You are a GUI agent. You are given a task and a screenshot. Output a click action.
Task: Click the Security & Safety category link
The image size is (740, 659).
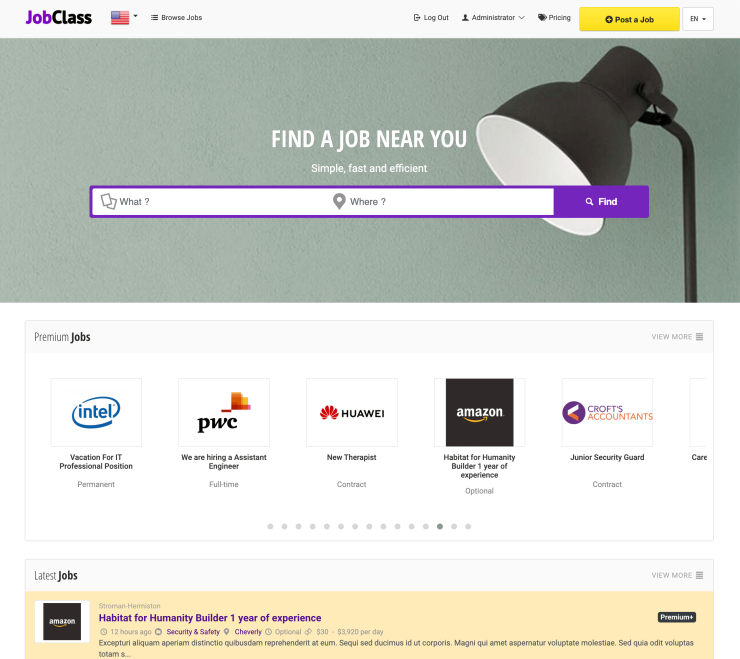[x=193, y=632]
